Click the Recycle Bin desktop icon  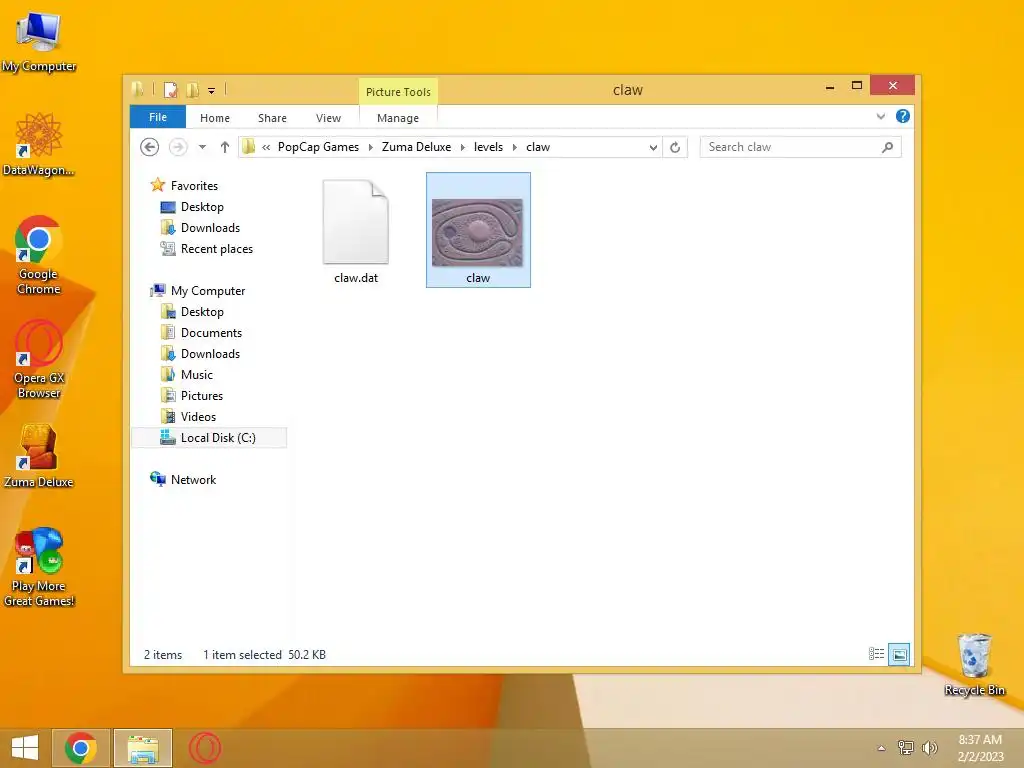coord(974,664)
